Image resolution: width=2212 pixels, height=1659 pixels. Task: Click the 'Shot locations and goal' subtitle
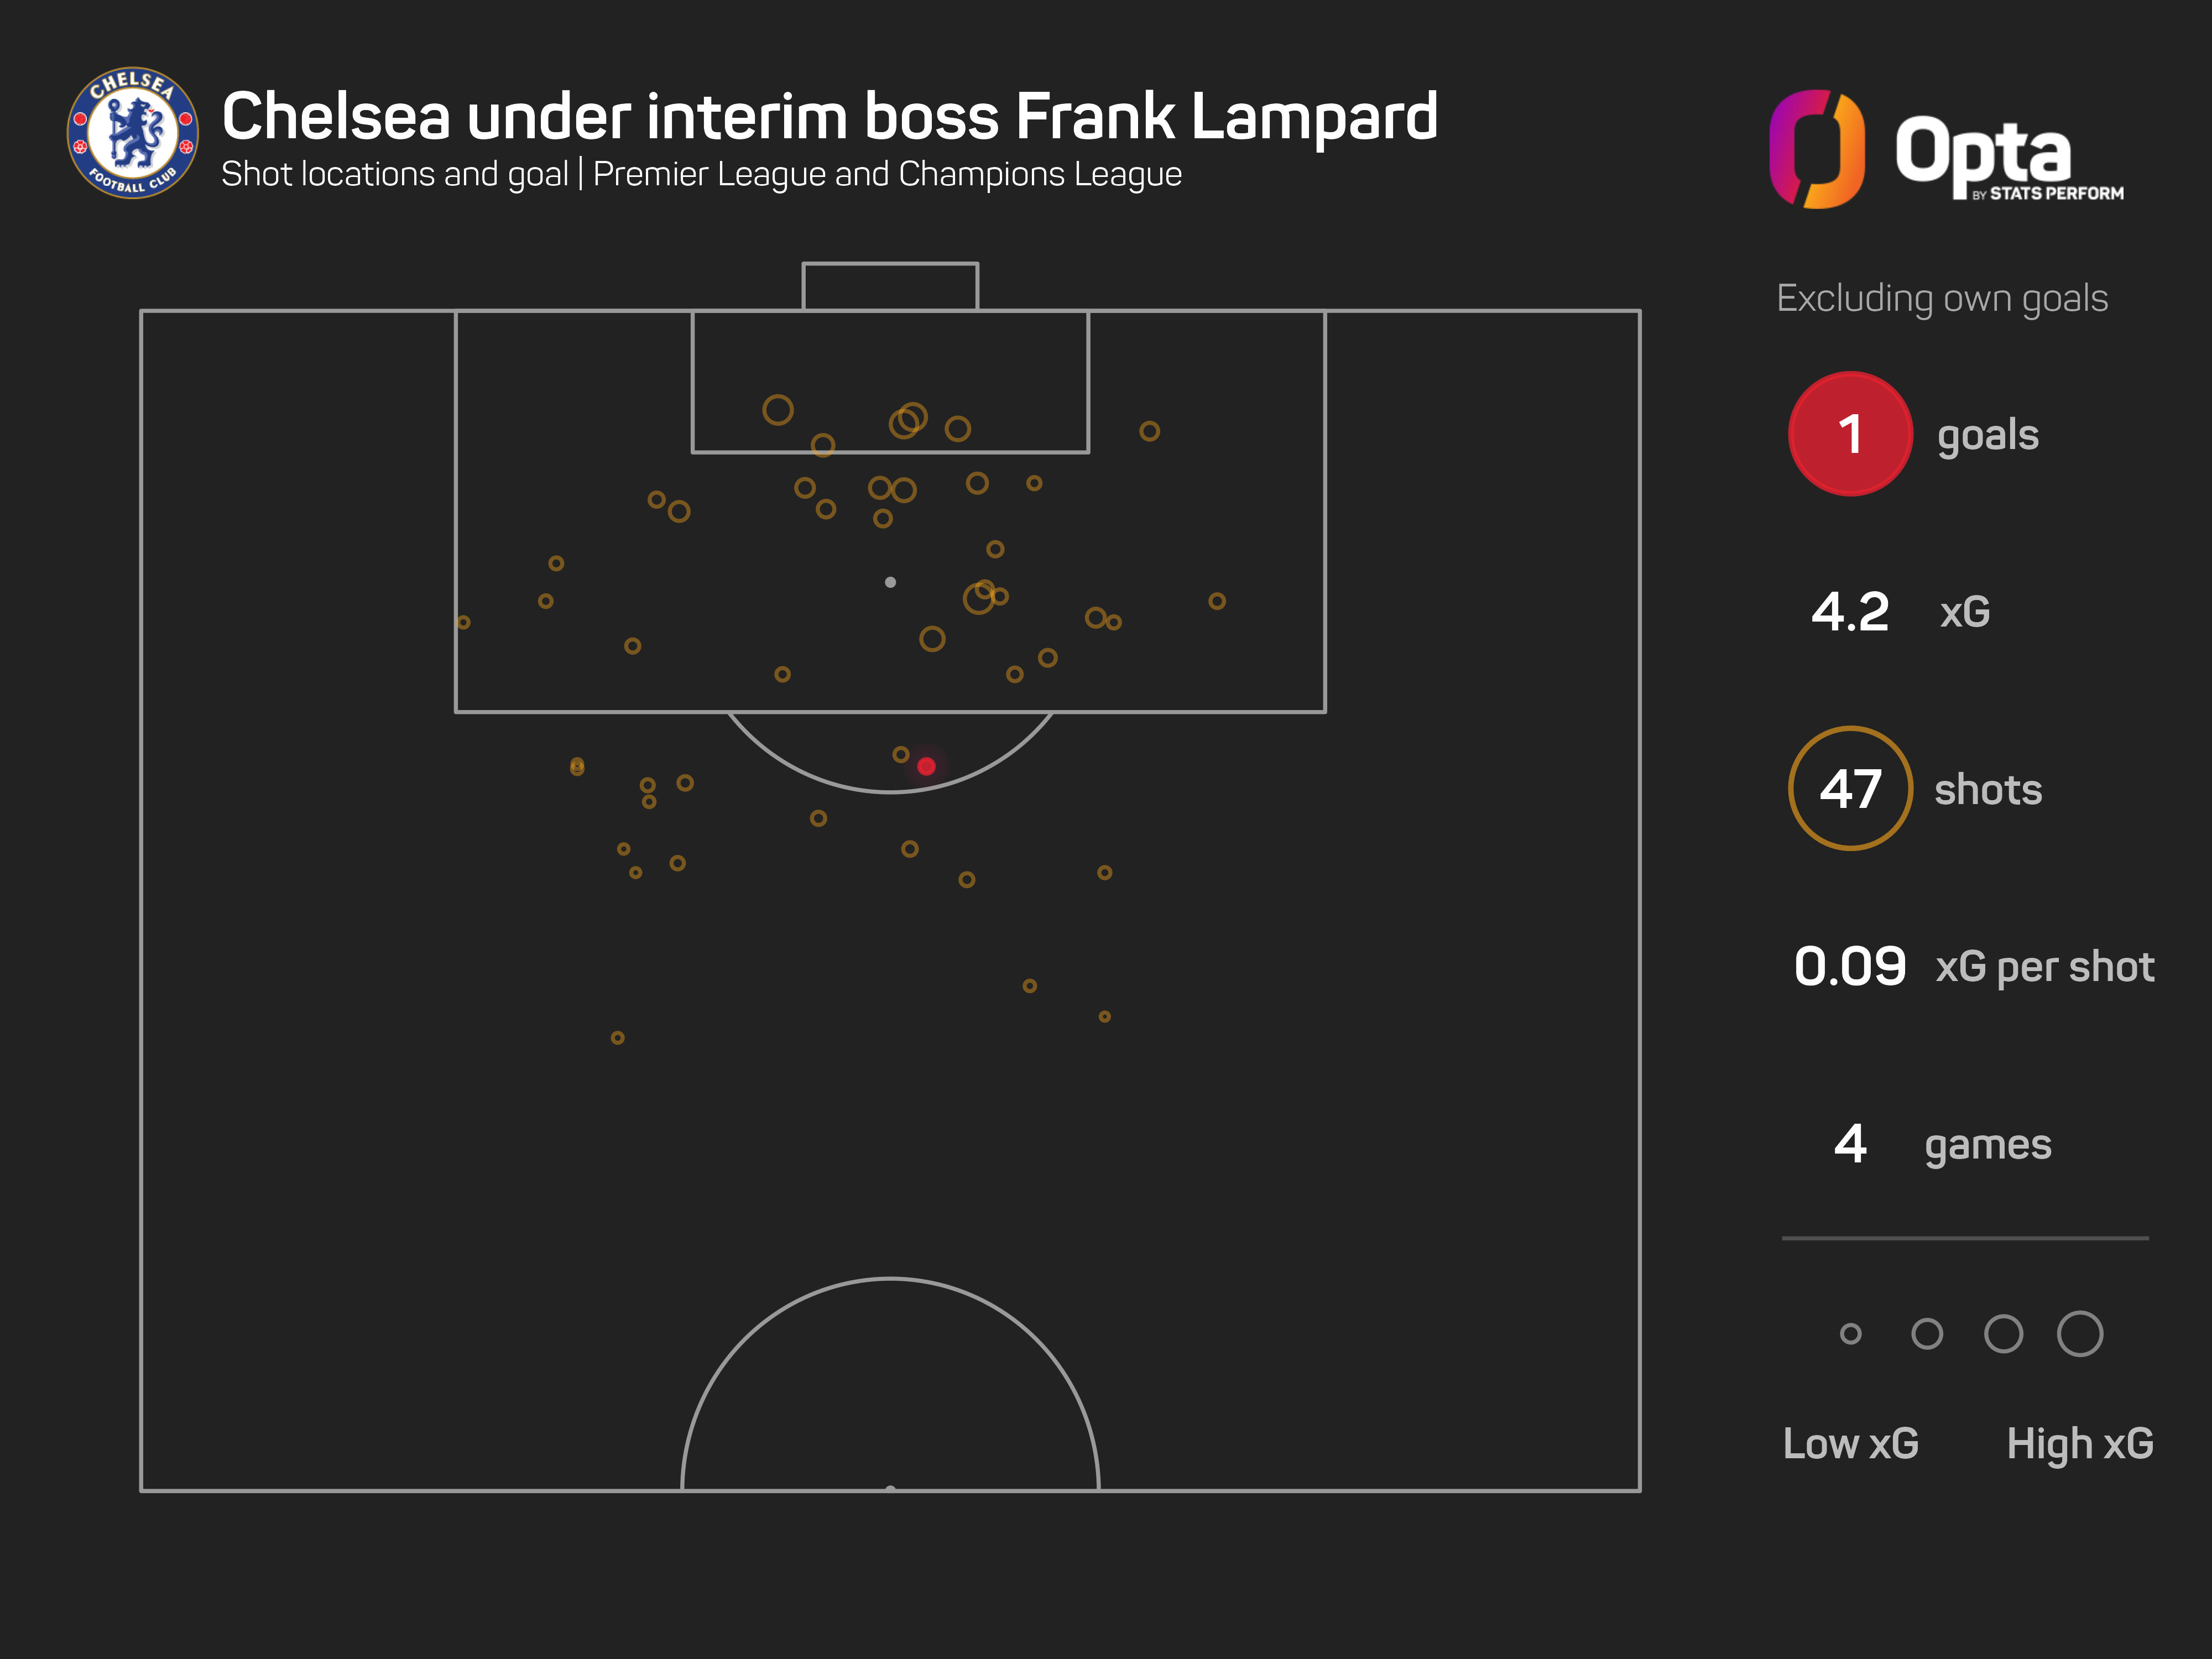[394, 174]
